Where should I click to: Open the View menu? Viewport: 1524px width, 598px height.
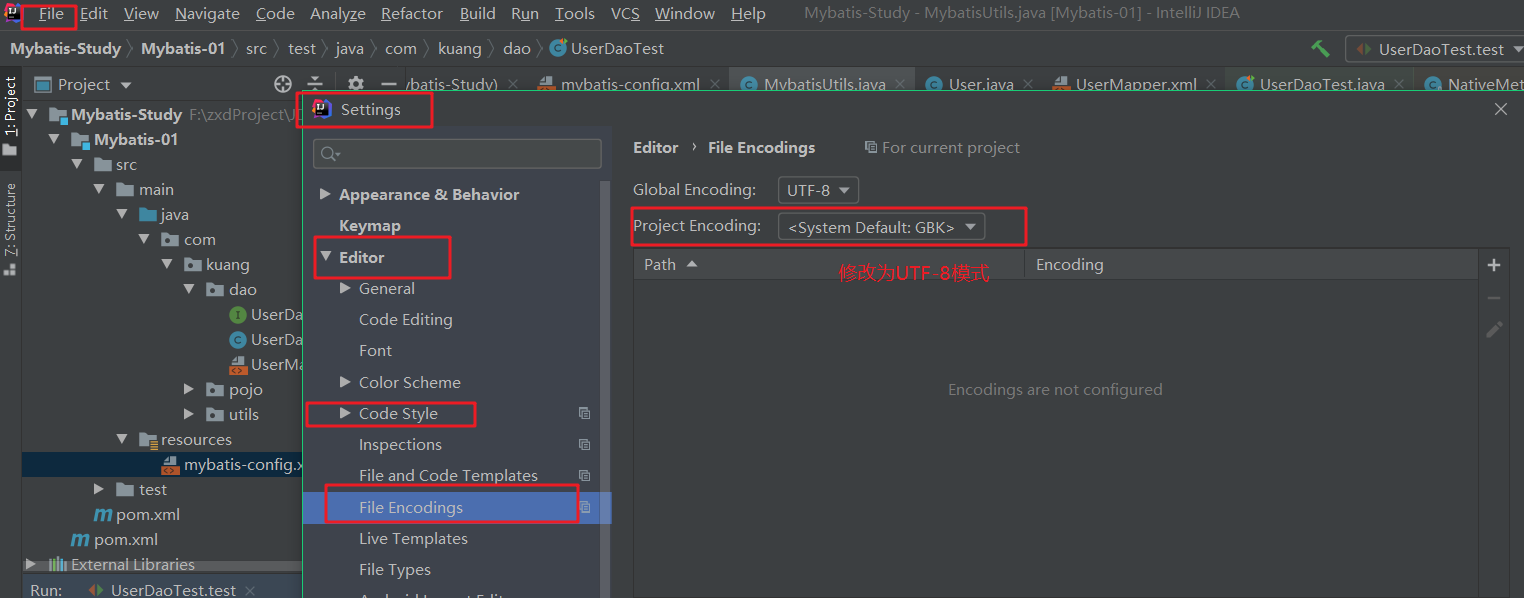click(x=141, y=14)
